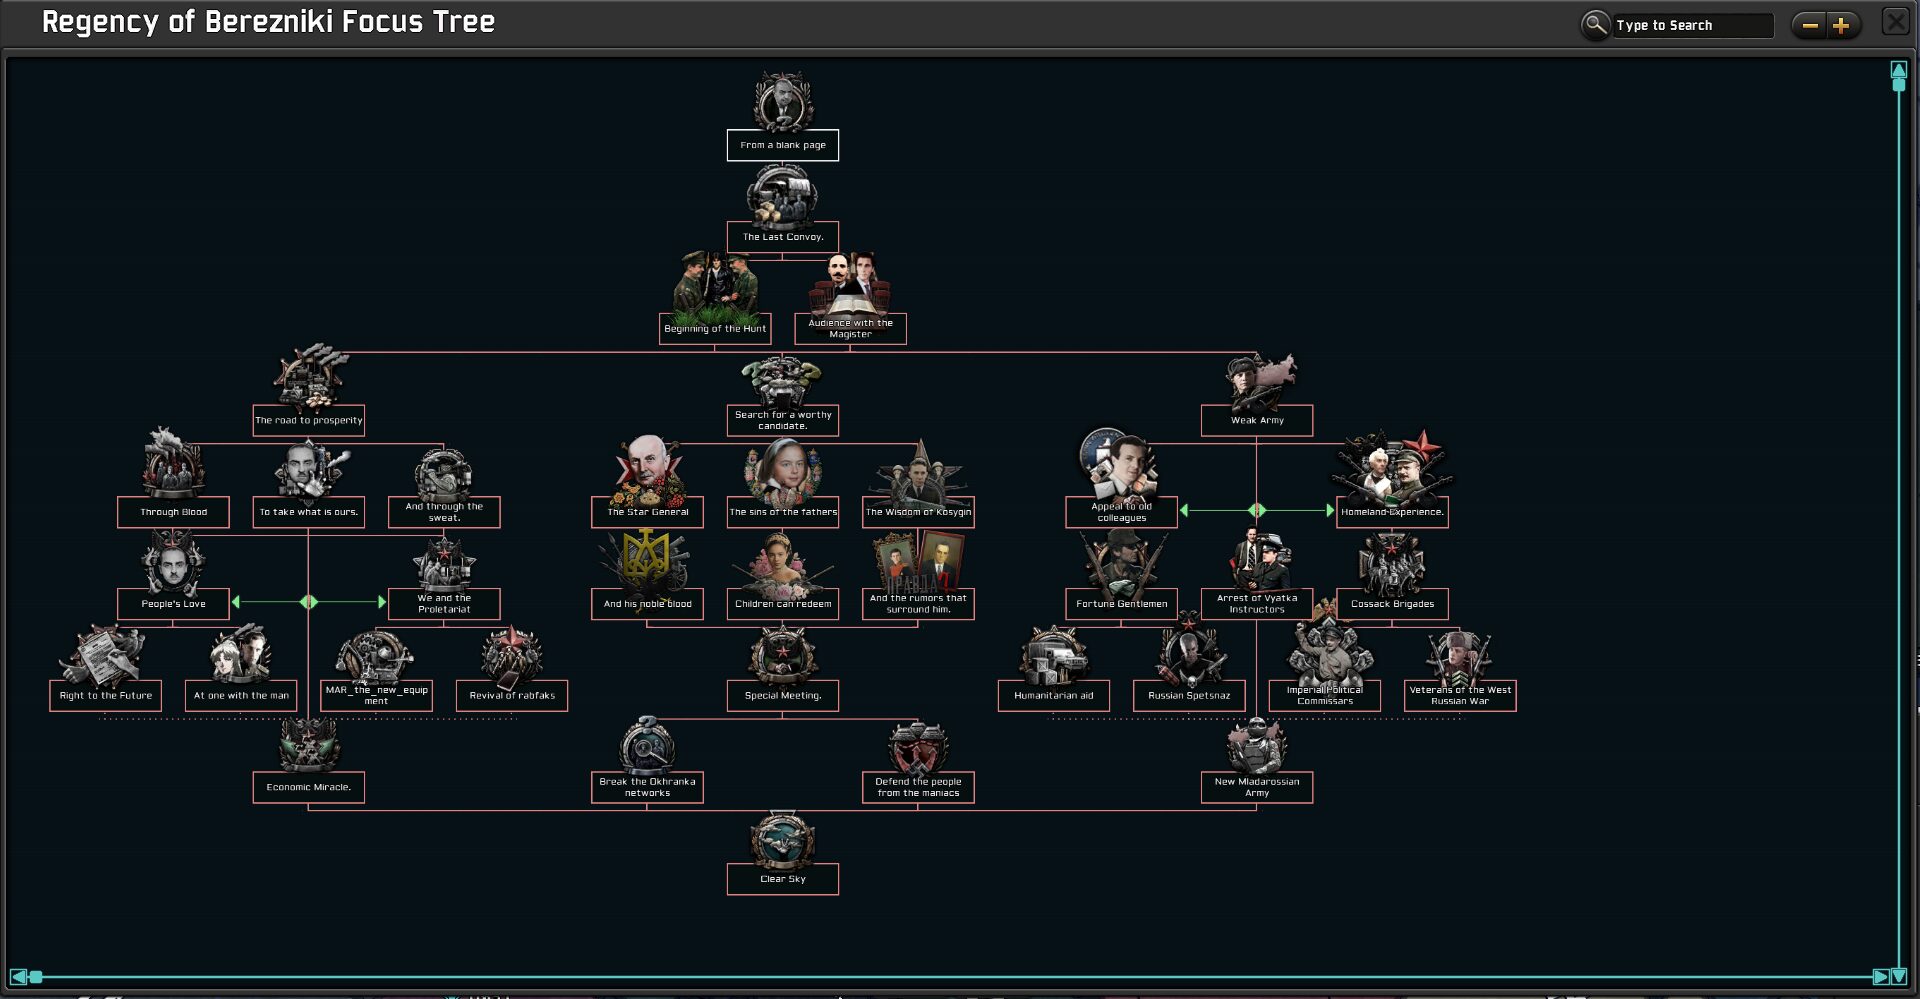Select the 'Economic Miracle' focus icon

coord(309,745)
